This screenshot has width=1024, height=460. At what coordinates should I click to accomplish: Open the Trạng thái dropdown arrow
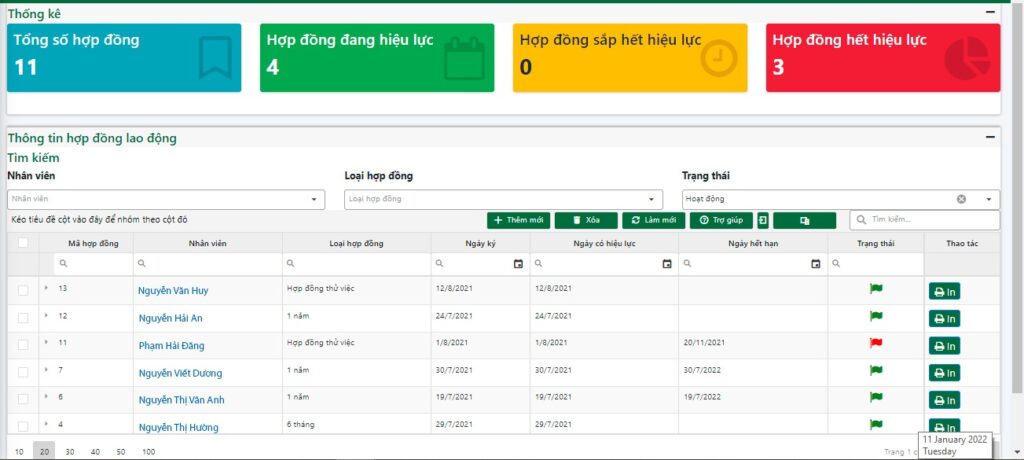(x=989, y=199)
